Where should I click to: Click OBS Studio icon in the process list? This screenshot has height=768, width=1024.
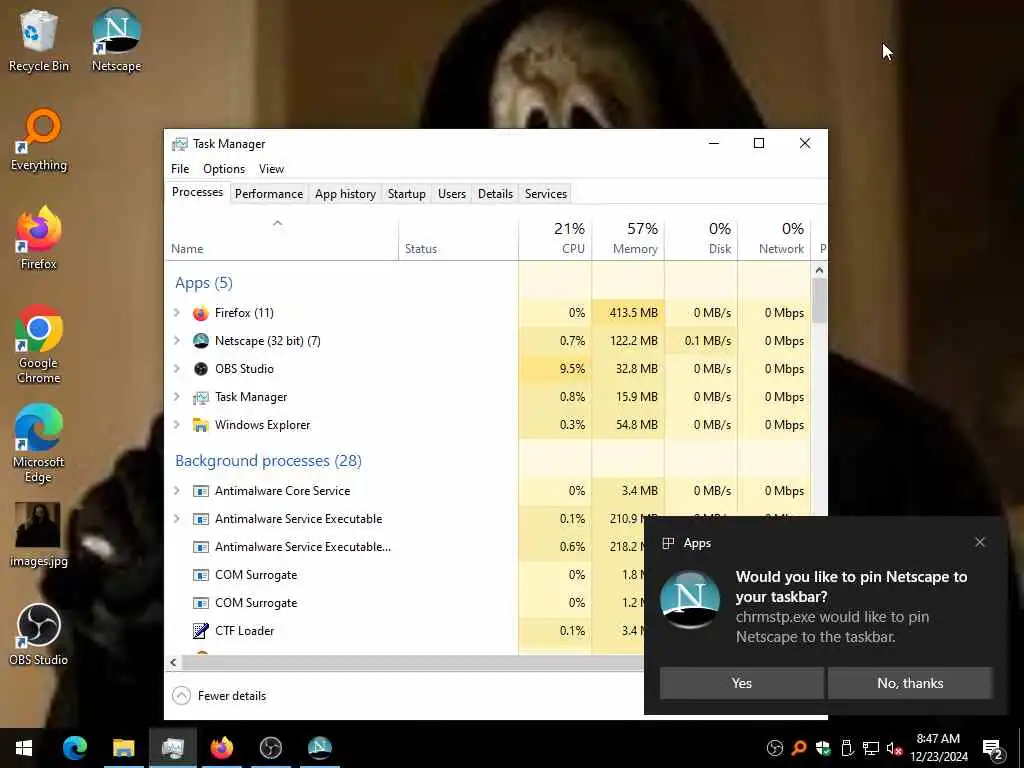(200, 369)
